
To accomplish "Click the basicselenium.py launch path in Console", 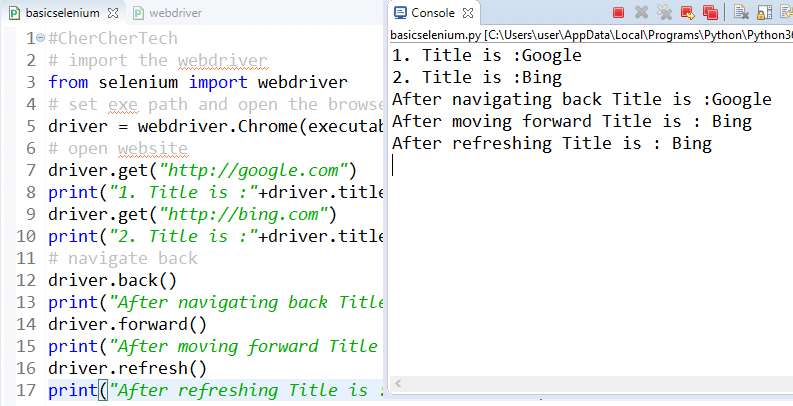I will point(592,35).
